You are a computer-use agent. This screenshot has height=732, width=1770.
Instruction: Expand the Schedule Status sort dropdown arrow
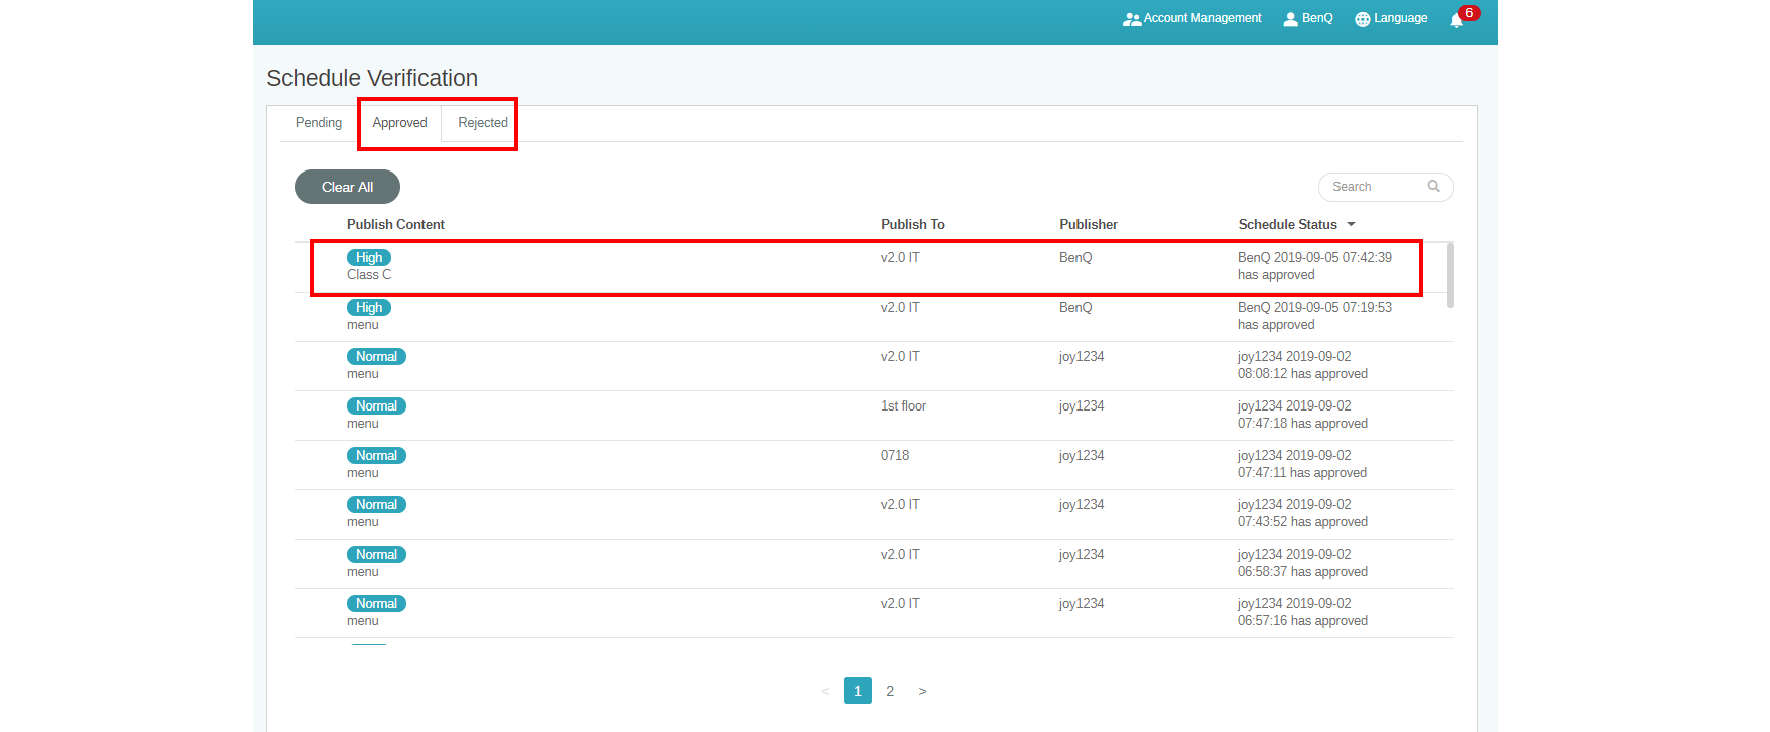(x=1351, y=224)
